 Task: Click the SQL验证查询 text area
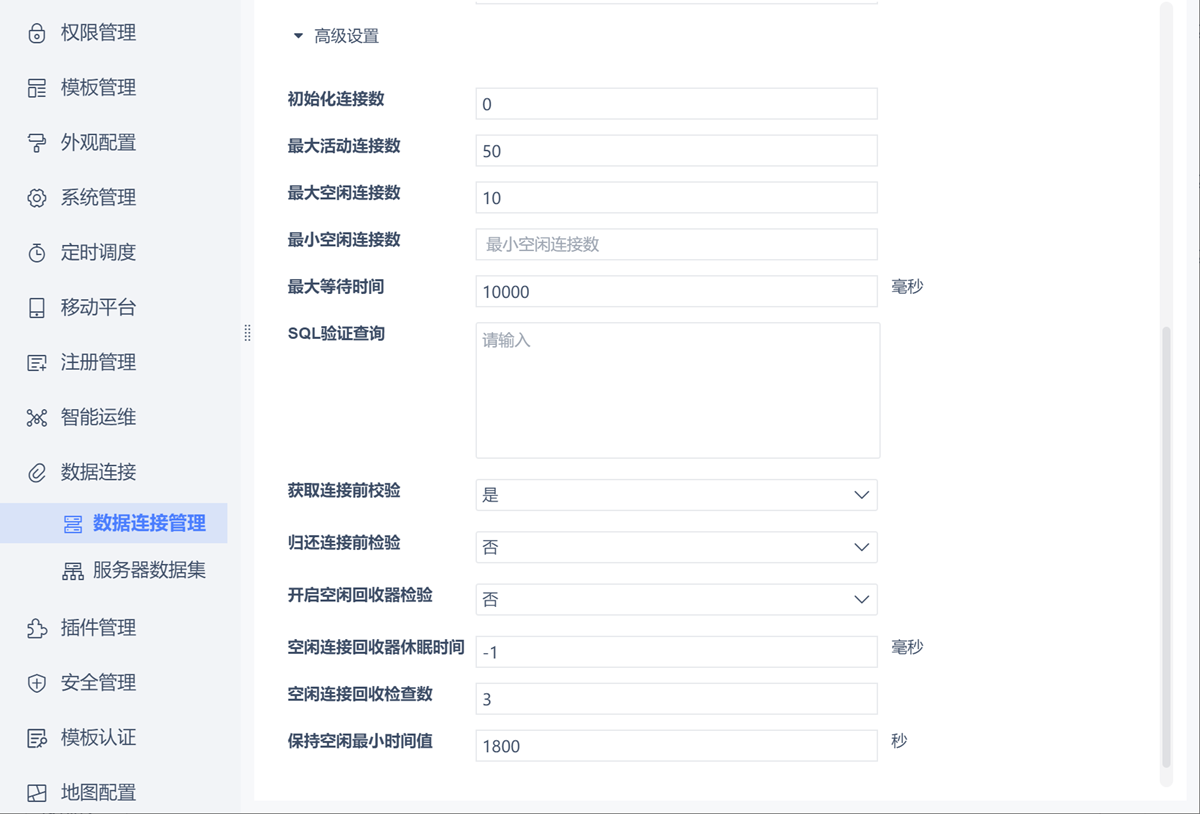tap(677, 390)
